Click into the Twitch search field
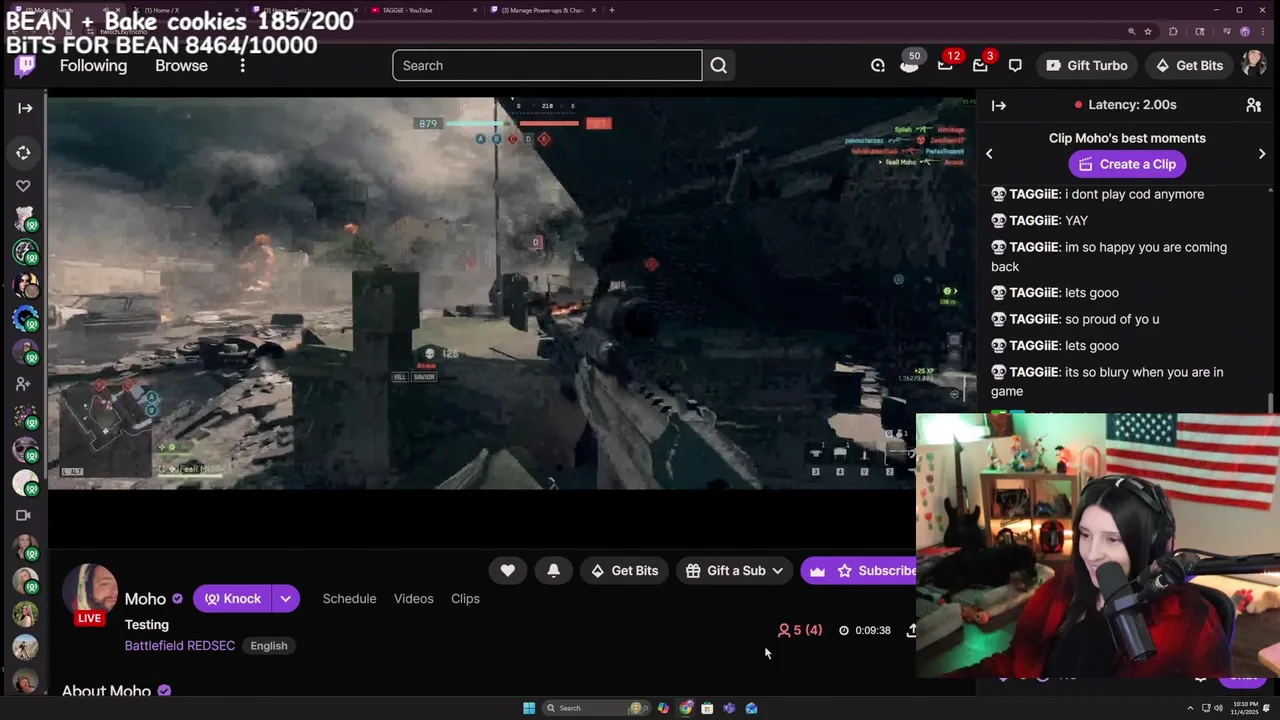 (547, 66)
